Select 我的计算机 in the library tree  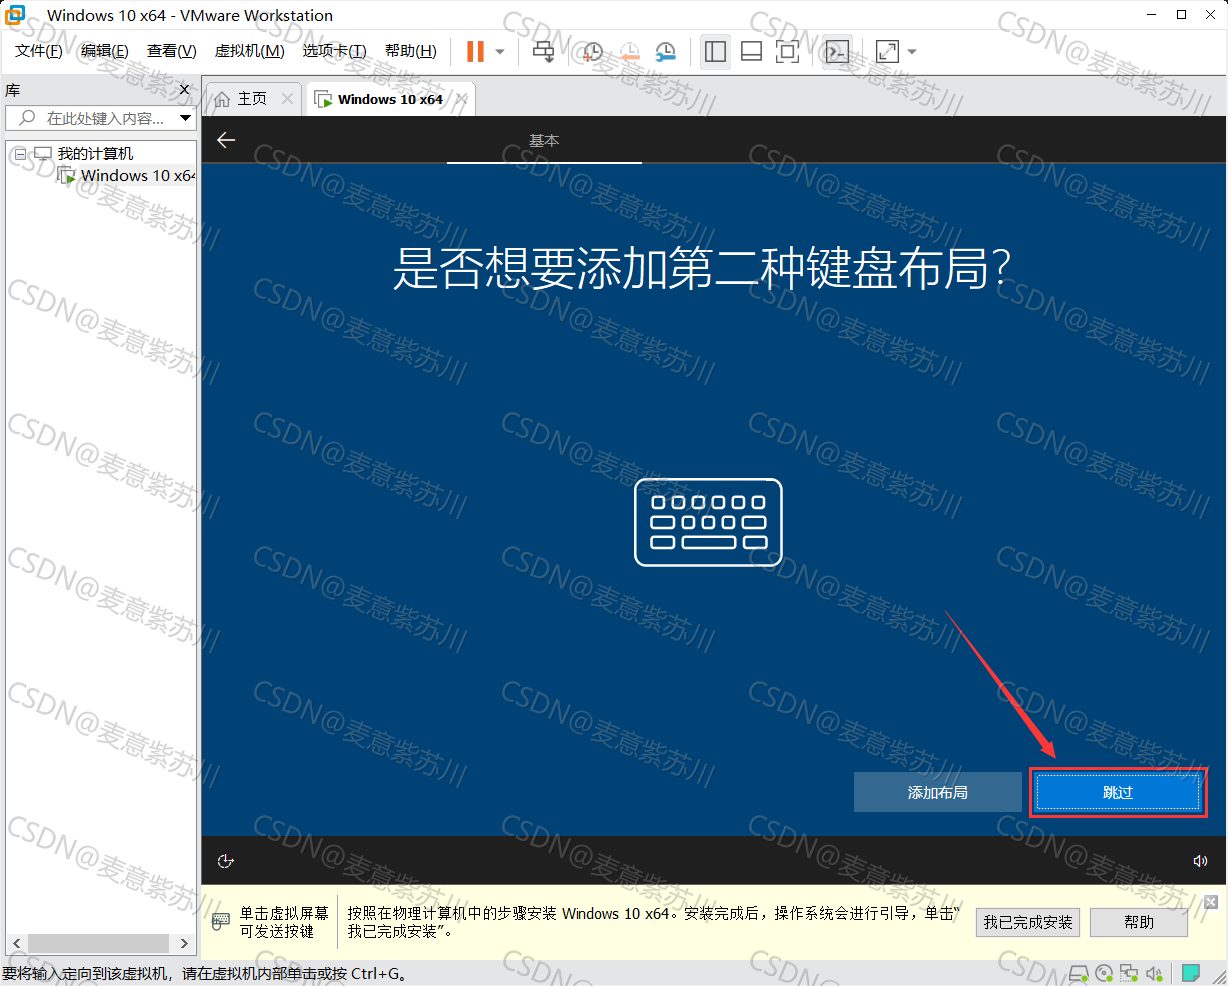click(x=95, y=154)
